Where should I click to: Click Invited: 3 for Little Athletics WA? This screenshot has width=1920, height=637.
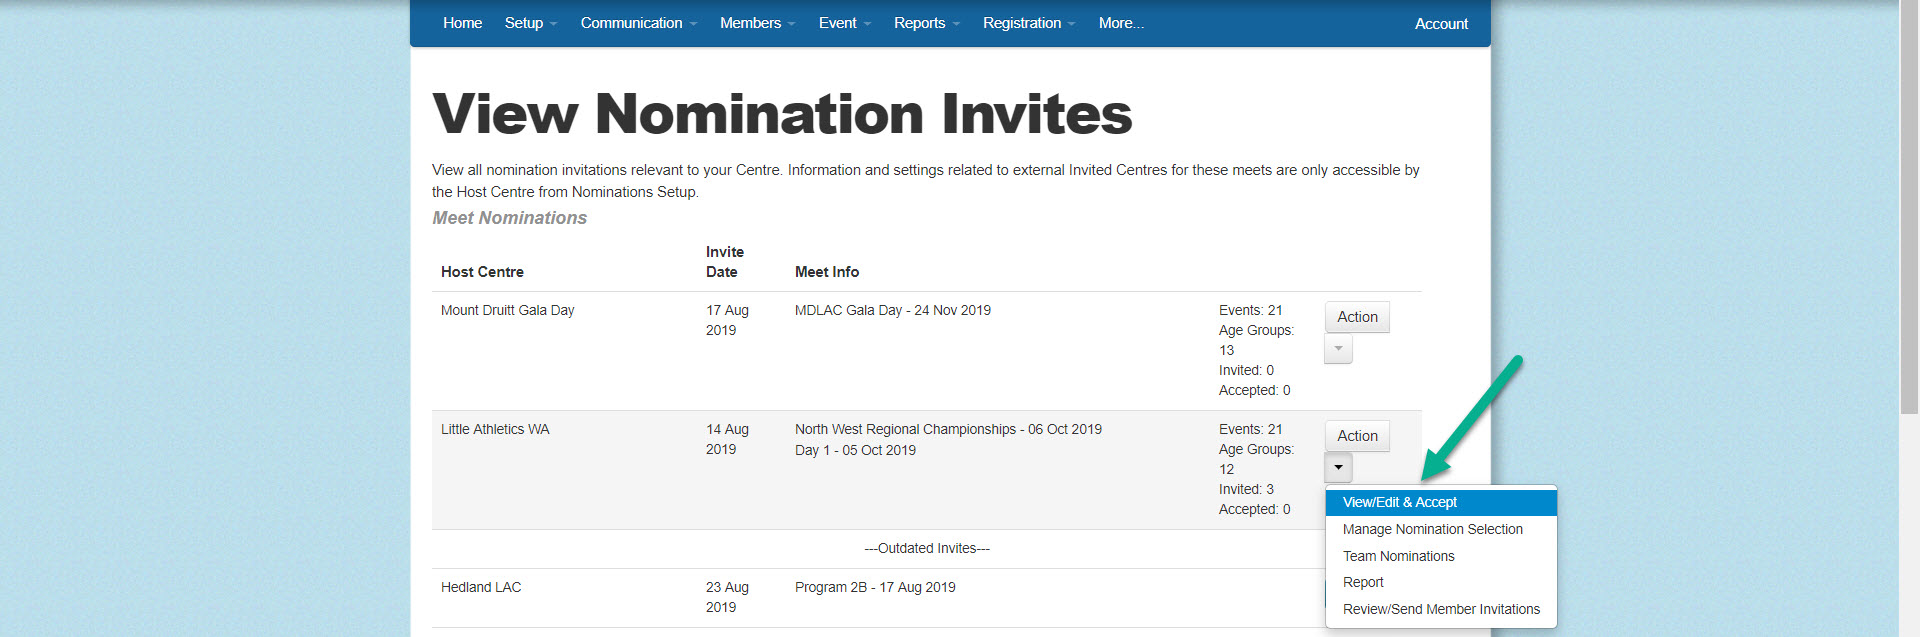coord(1246,489)
